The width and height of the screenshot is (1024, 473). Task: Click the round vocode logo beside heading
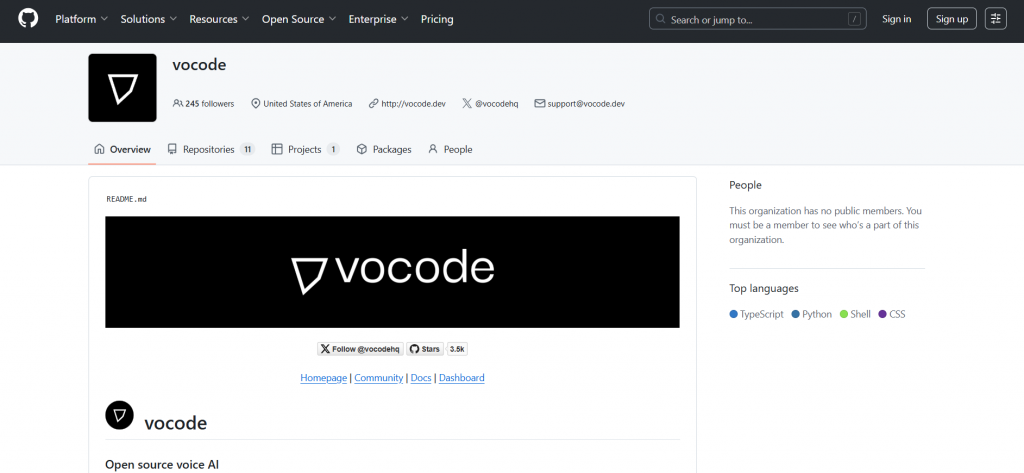pos(120,416)
